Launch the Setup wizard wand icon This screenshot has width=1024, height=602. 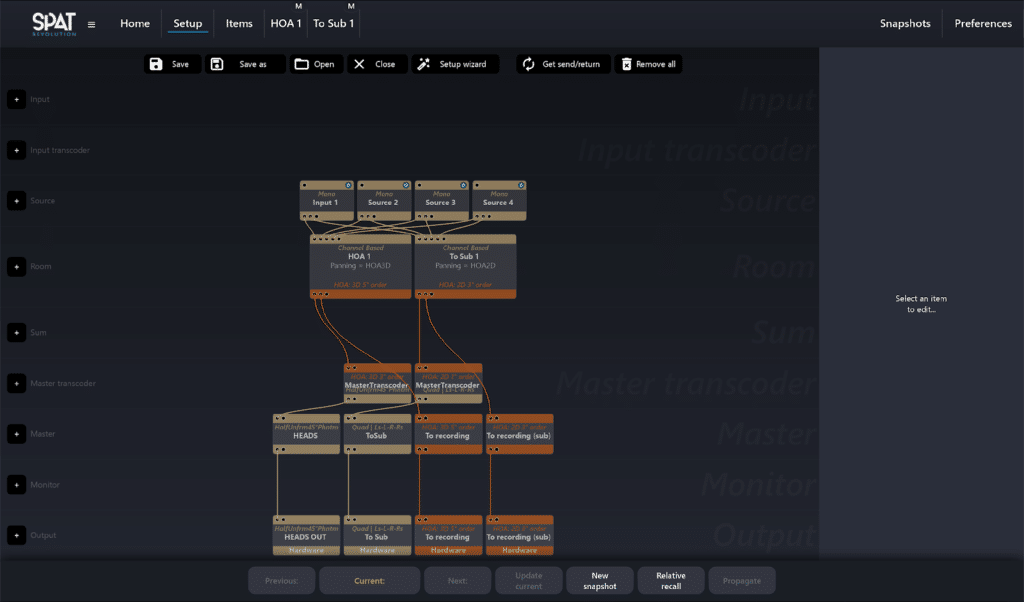coord(424,64)
